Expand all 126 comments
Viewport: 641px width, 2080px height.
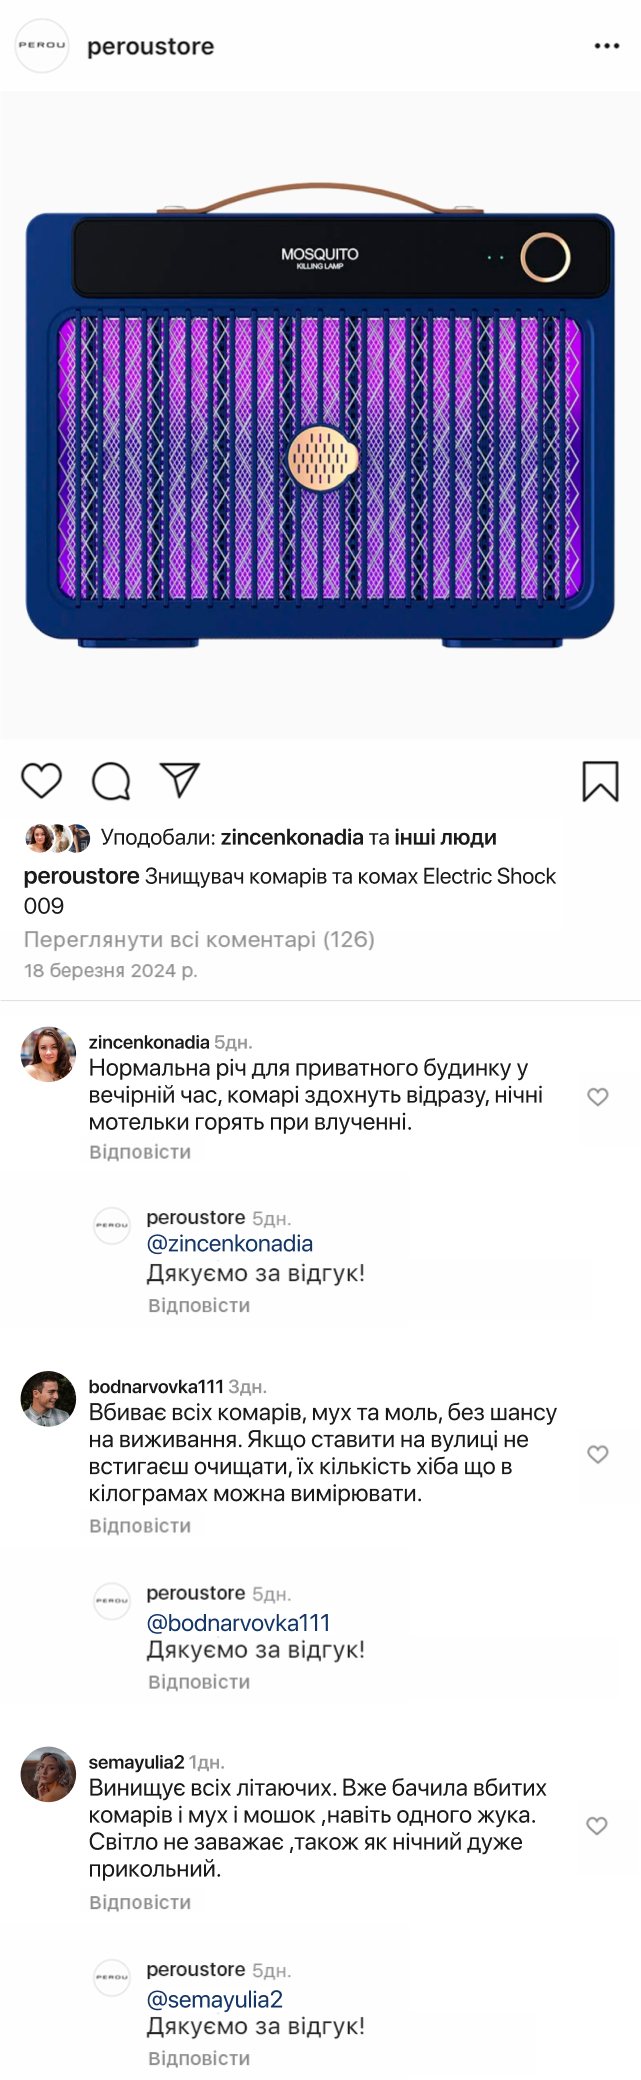click(199, 939)
